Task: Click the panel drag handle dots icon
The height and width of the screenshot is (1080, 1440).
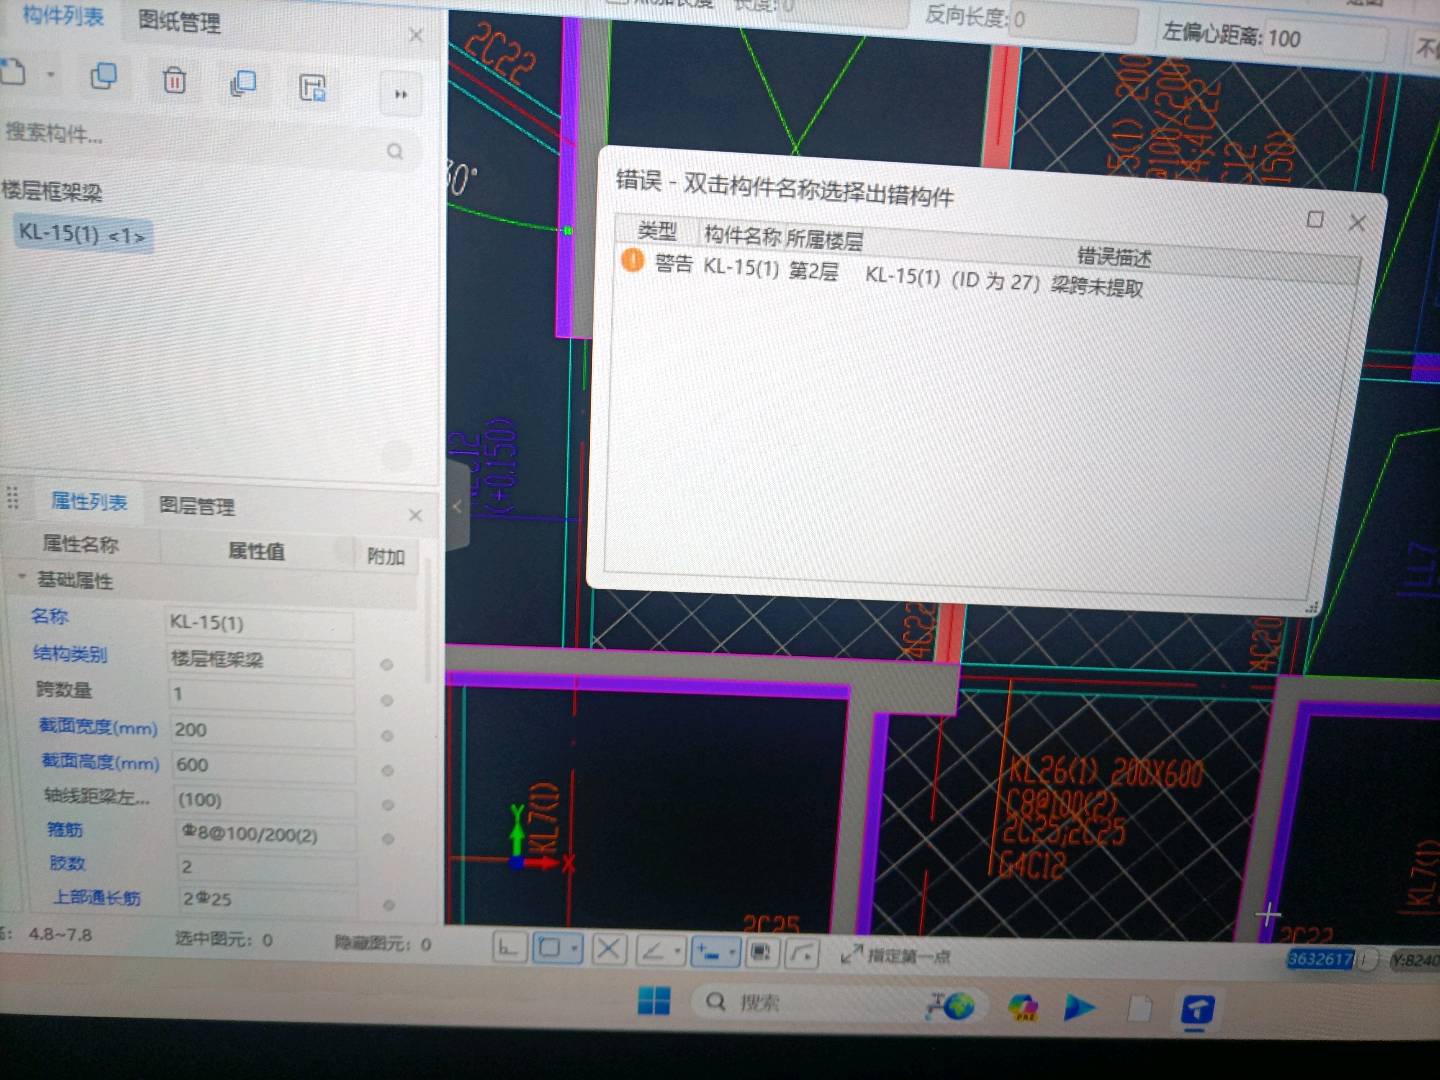Action: [x=13, y=497]
